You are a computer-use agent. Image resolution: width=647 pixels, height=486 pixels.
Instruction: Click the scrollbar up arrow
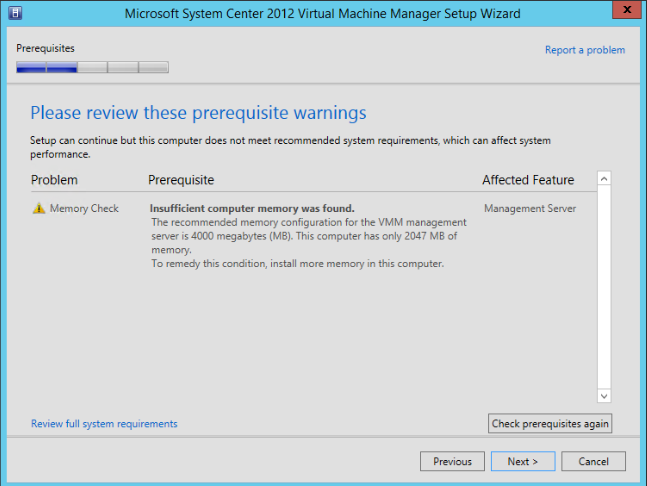point(604,179)
